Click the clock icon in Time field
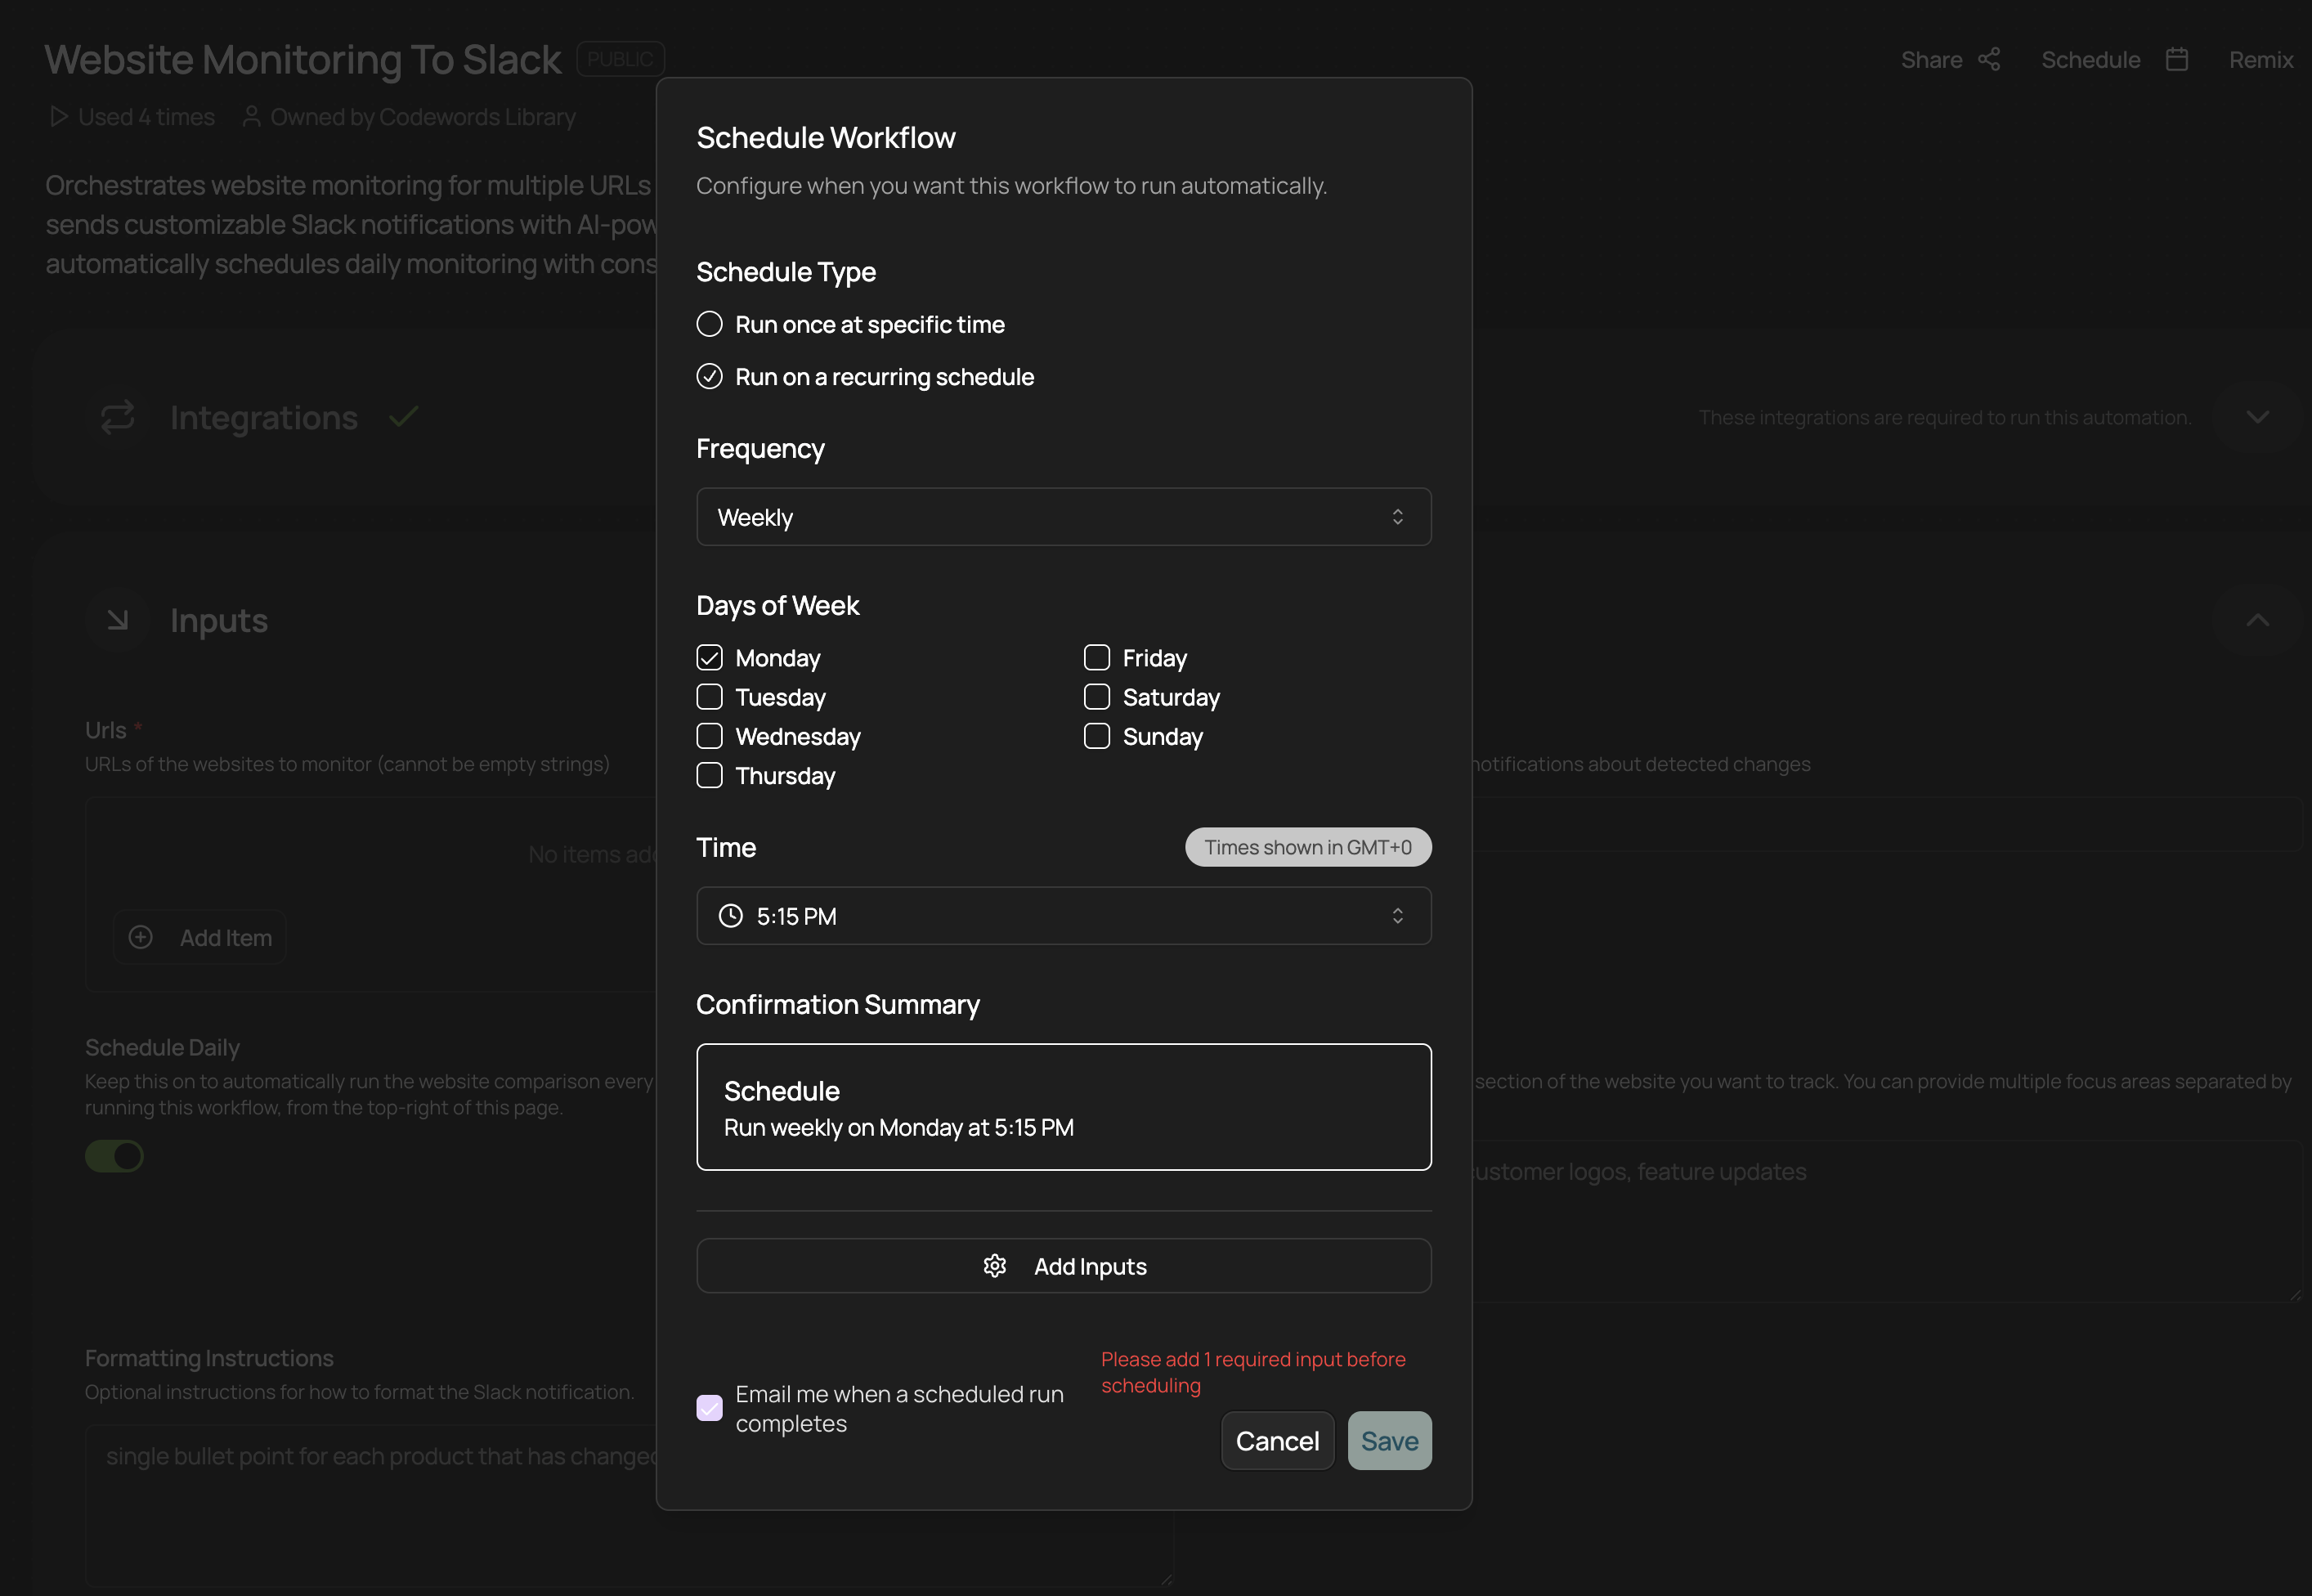2312x1596 pixels. [x=731, y=916]
